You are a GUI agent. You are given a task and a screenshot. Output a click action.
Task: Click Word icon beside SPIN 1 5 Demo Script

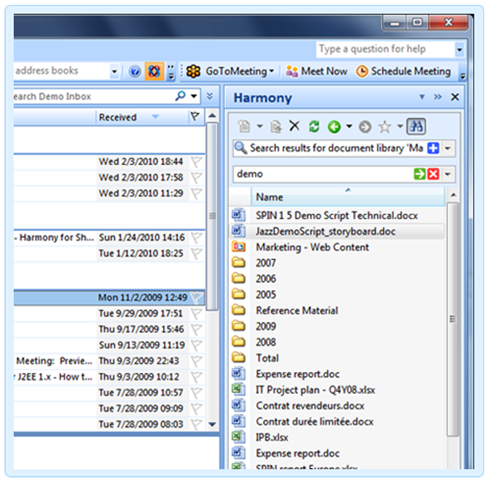(239, 215)
